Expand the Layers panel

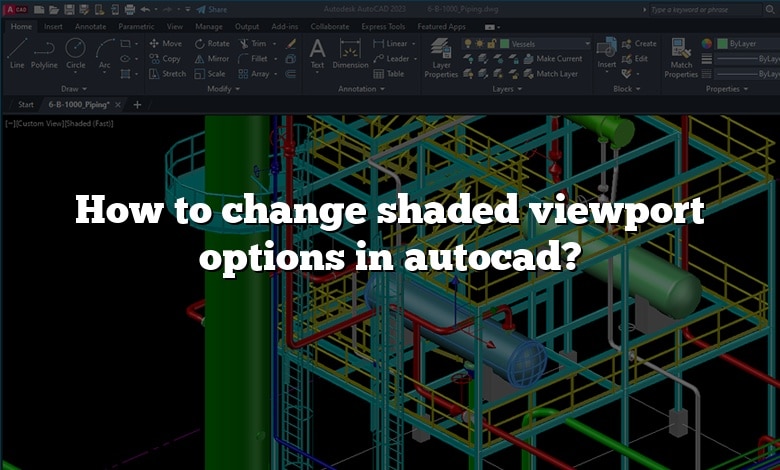(507, 89)
